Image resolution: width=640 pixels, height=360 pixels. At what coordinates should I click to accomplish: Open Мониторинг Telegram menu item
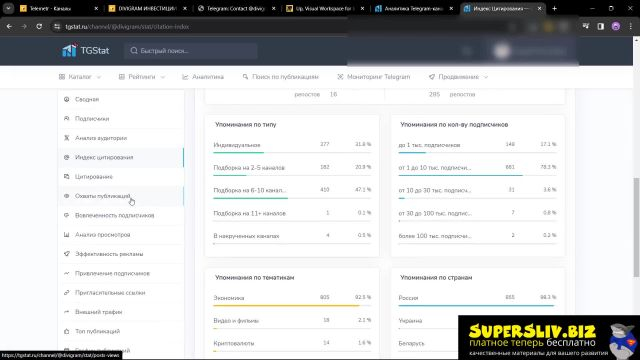point(373,77)
